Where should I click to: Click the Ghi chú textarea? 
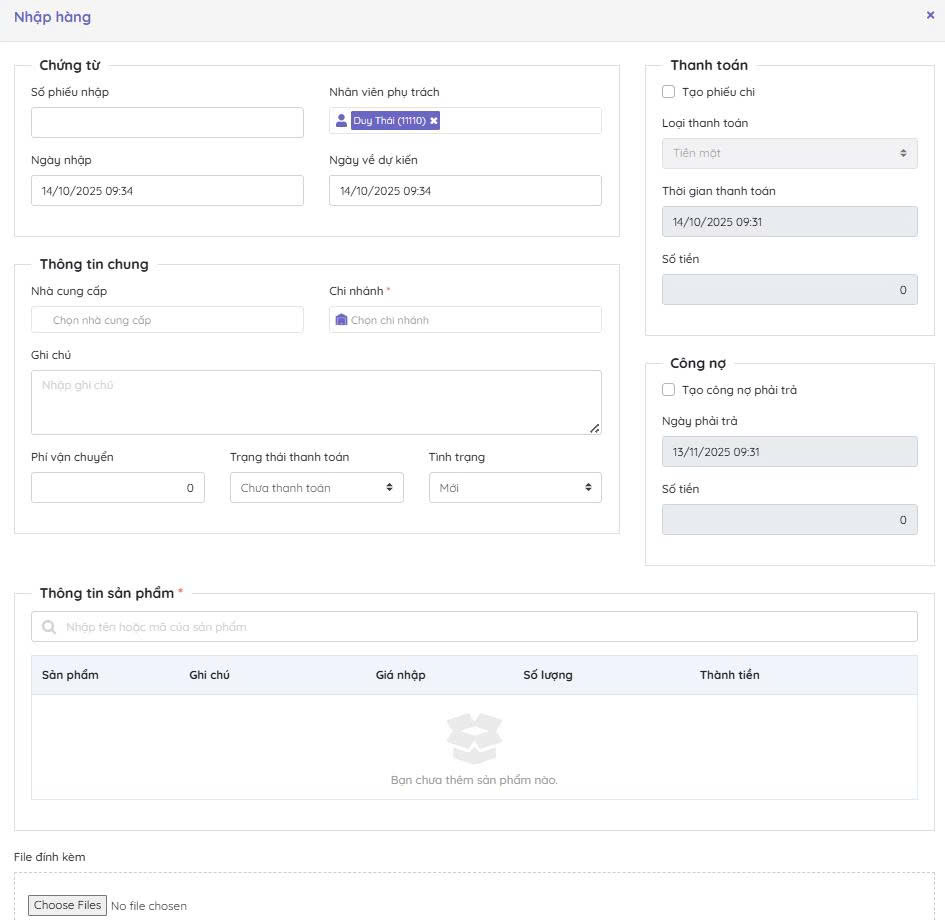tap(316, 402)
